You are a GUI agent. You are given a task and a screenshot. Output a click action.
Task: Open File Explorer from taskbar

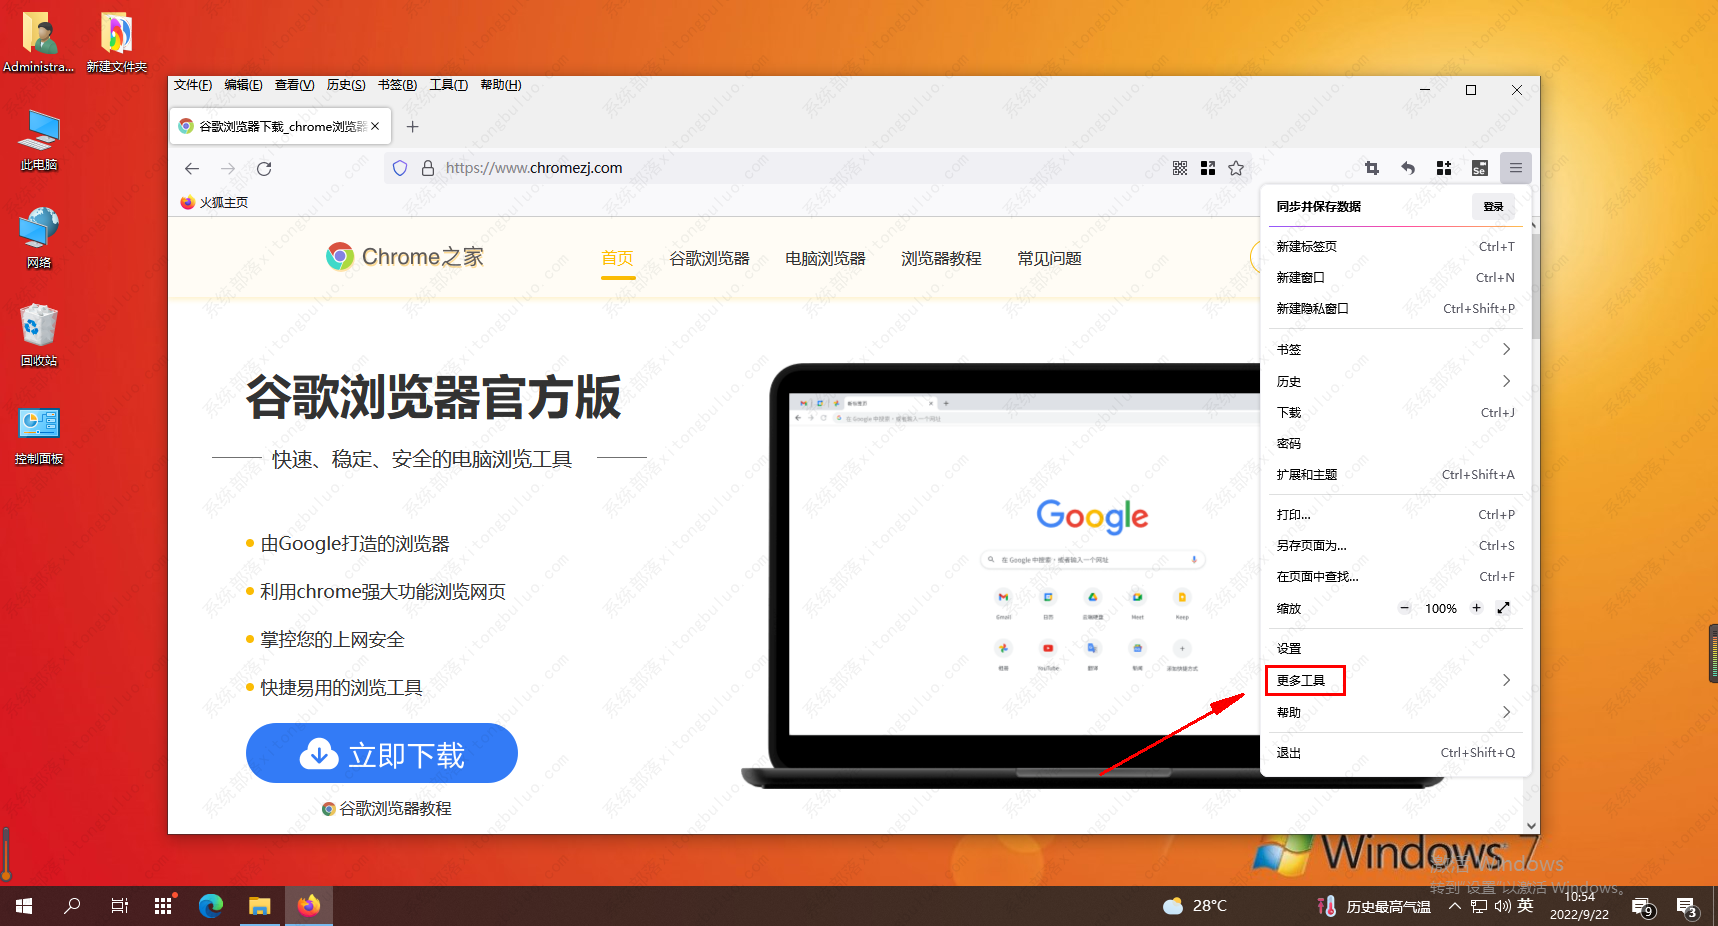pyautogui.click(x=260, y=906)
